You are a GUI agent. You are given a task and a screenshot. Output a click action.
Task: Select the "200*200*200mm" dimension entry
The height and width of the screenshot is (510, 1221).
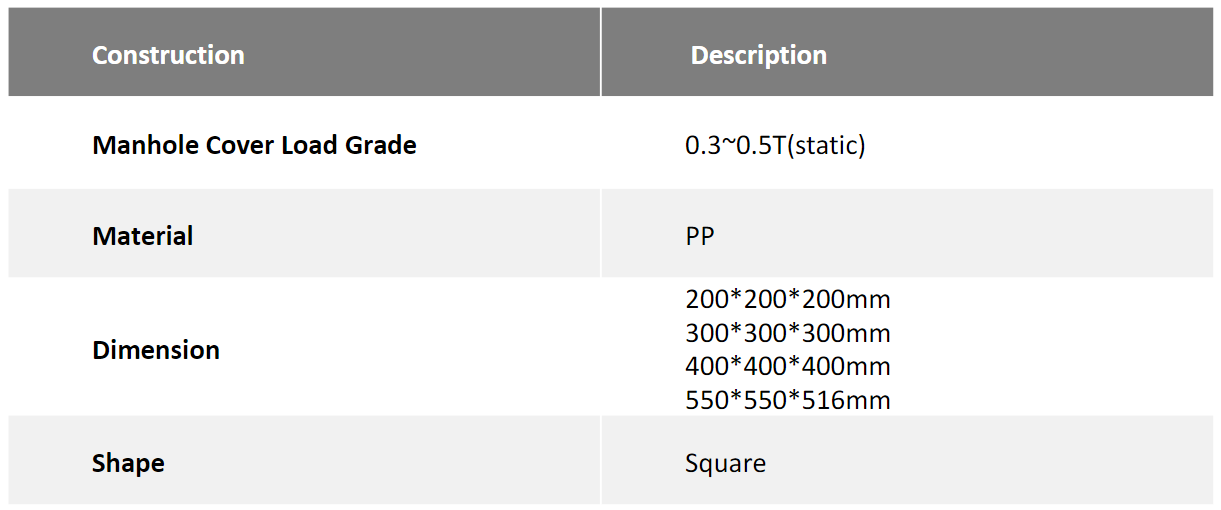tap(787, 299)
